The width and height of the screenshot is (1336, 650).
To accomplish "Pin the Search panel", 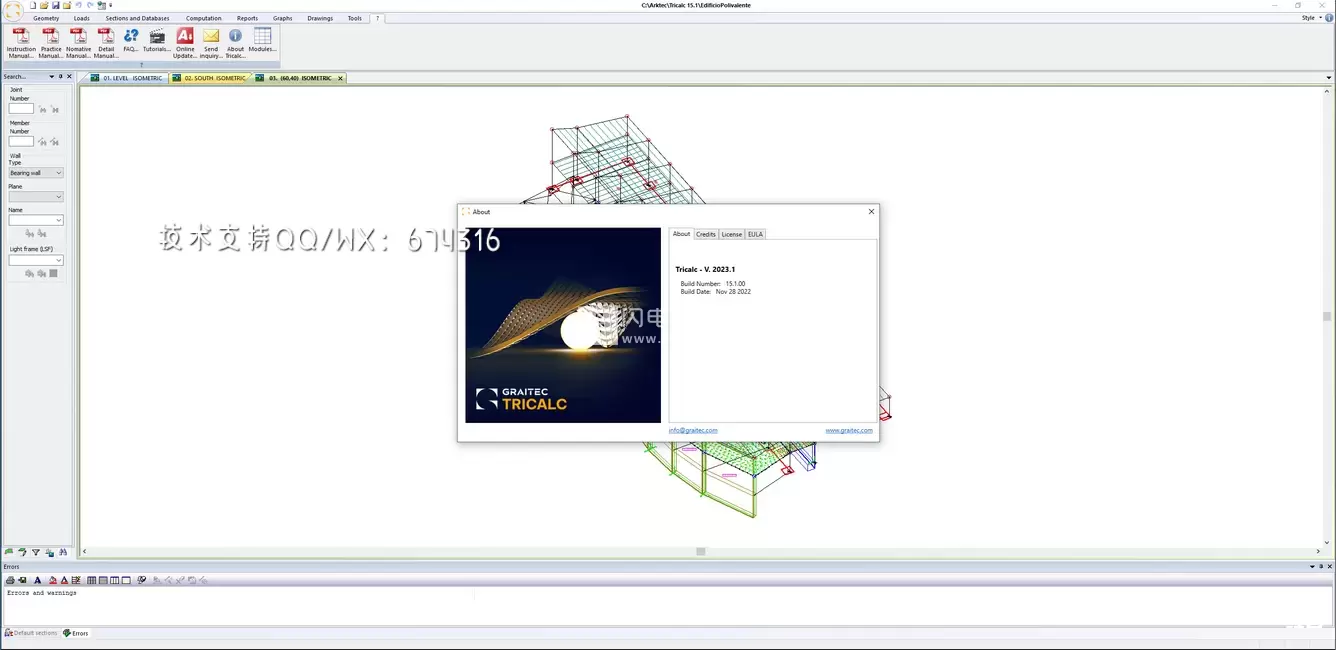I will tap(60, 76).
